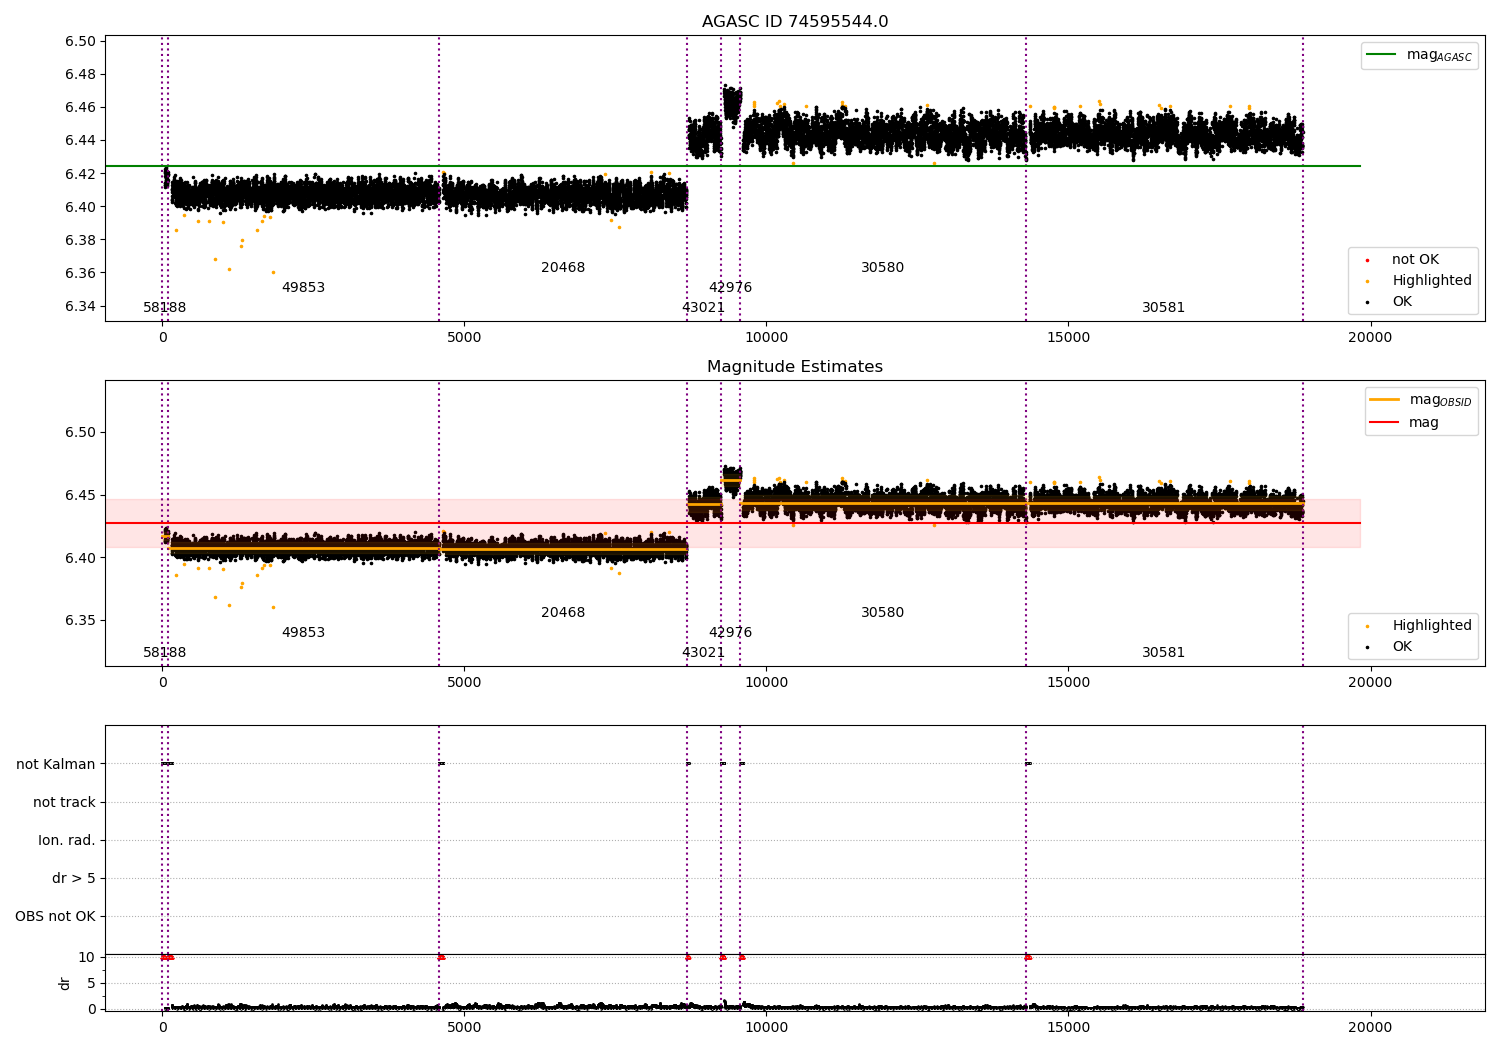Image resolution: width=1500 pixels, height=1050 pixels.
Task: Click the '6.34' y-axis tick label
Action: tap(80, 306)
